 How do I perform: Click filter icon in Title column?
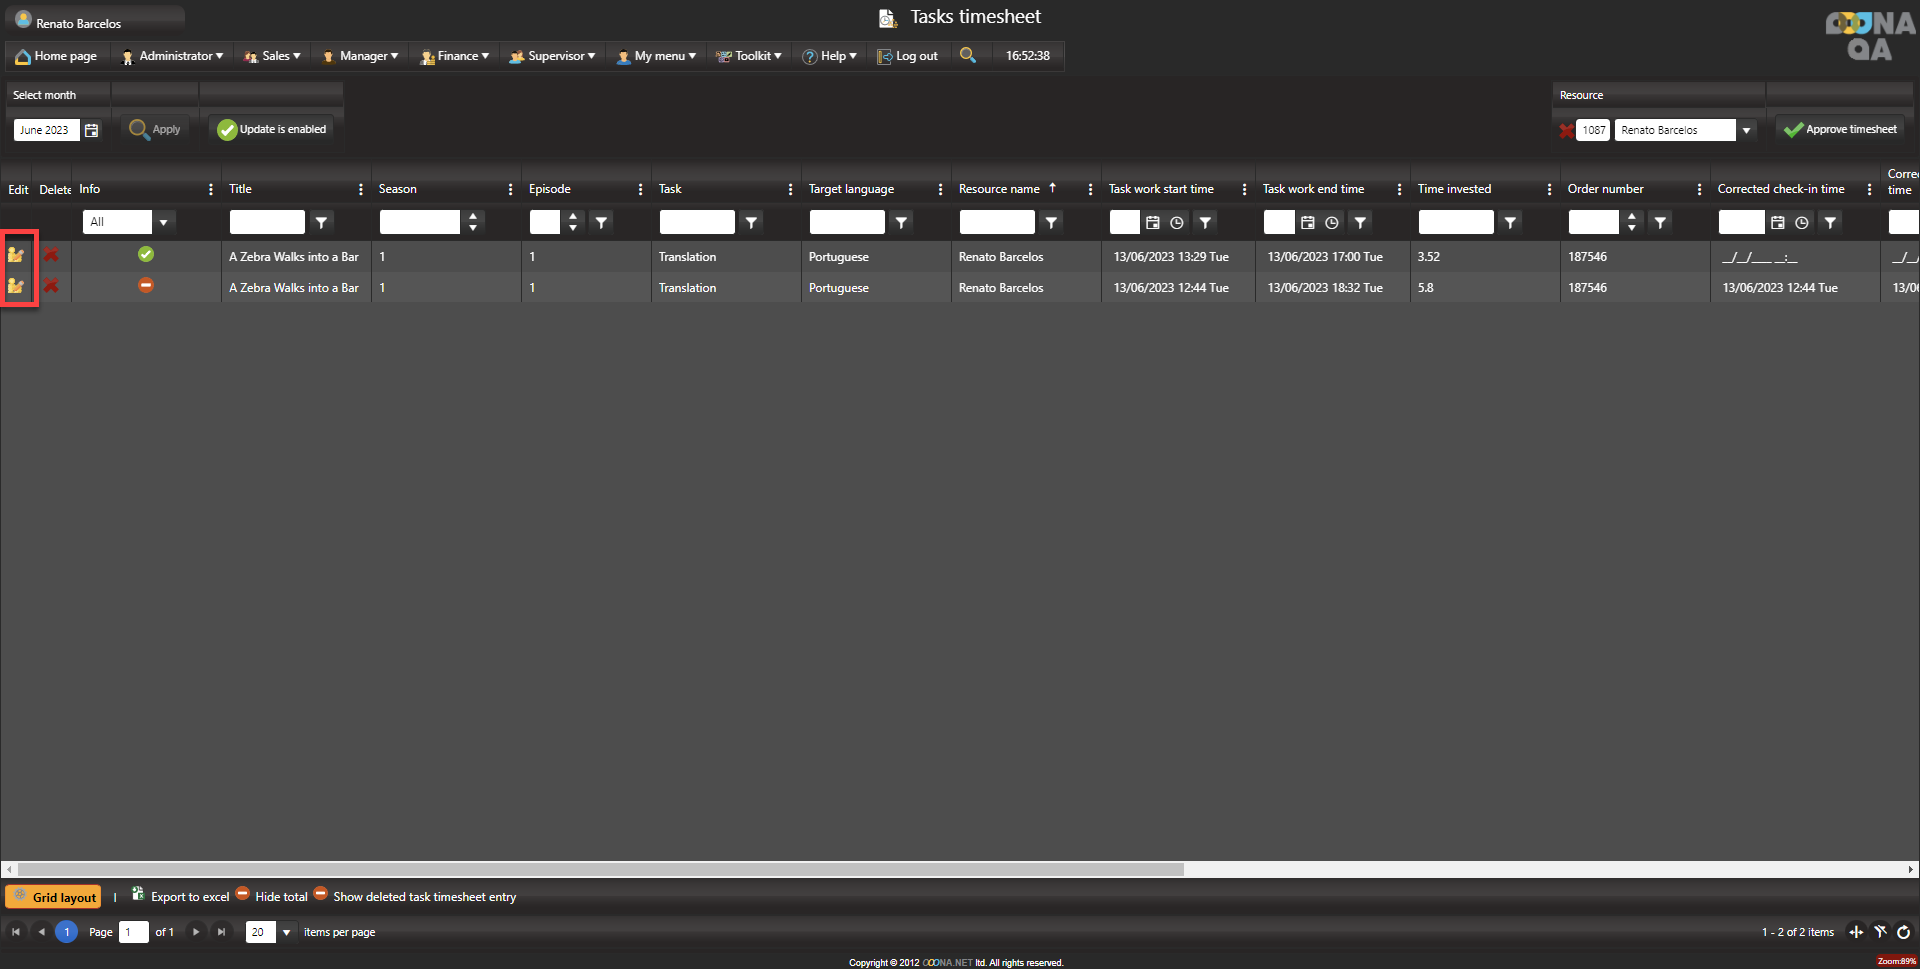(321, 222)
